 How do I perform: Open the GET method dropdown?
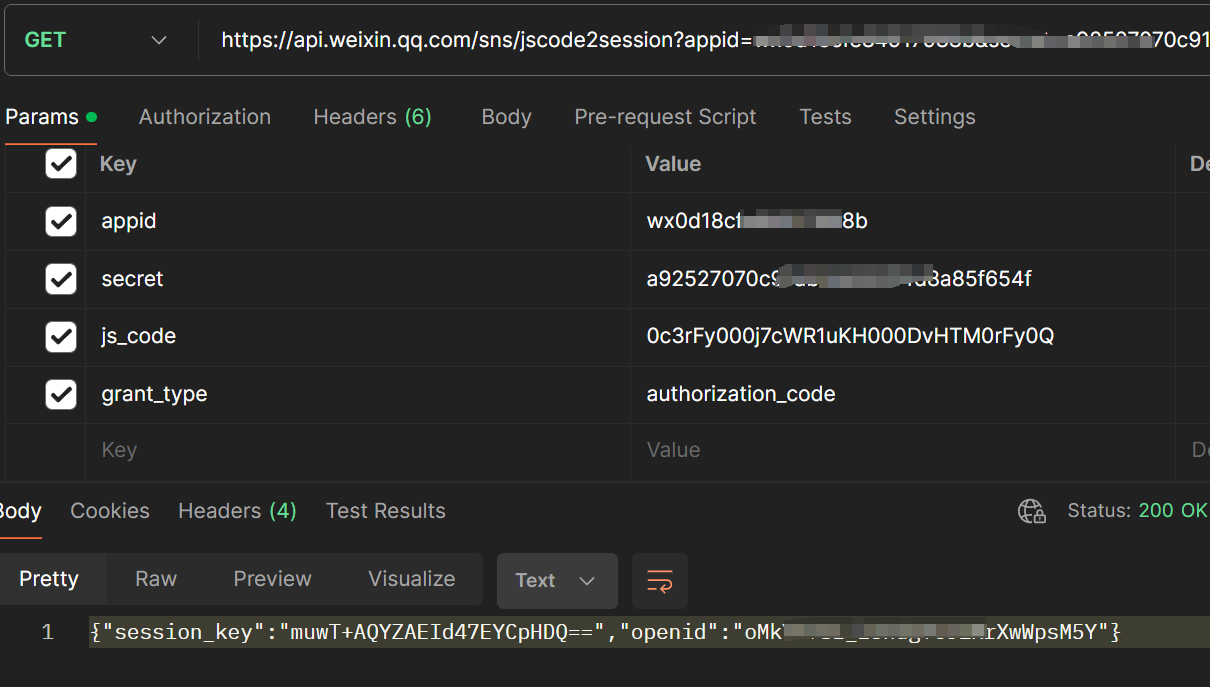pyautogui.click(x=98, y=40)
